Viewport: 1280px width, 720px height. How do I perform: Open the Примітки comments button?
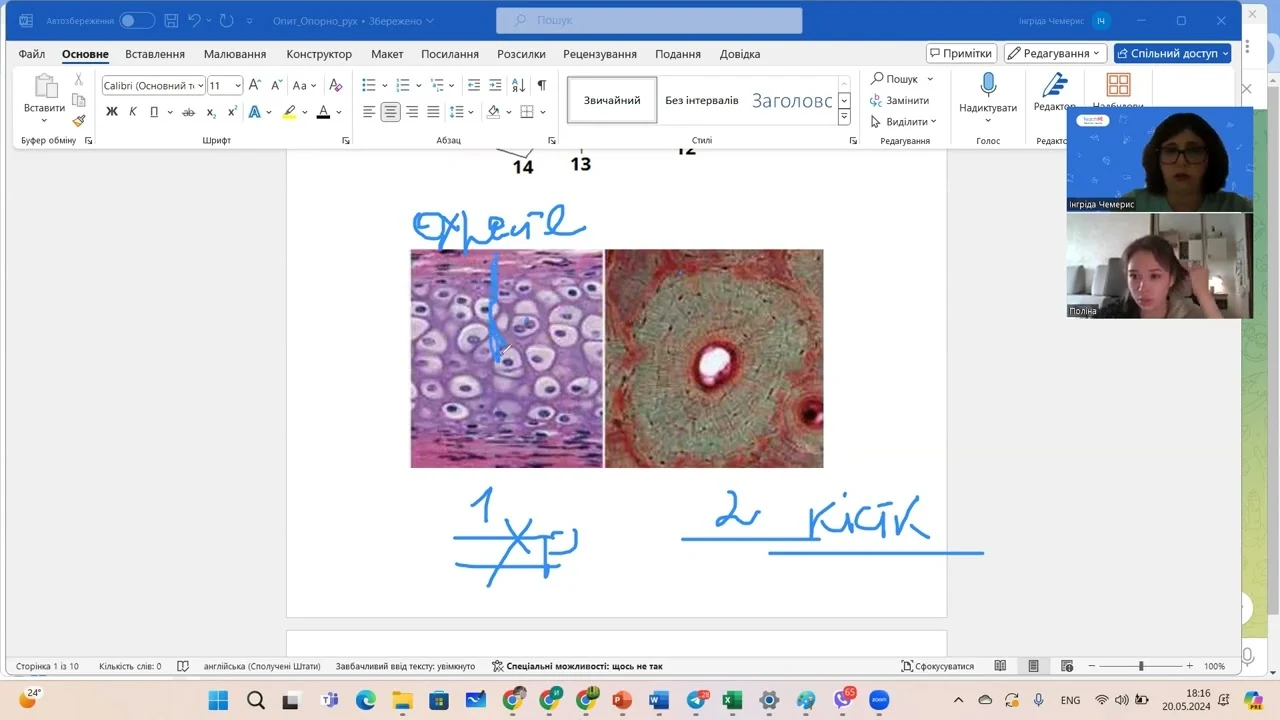[x=960, y=53]
